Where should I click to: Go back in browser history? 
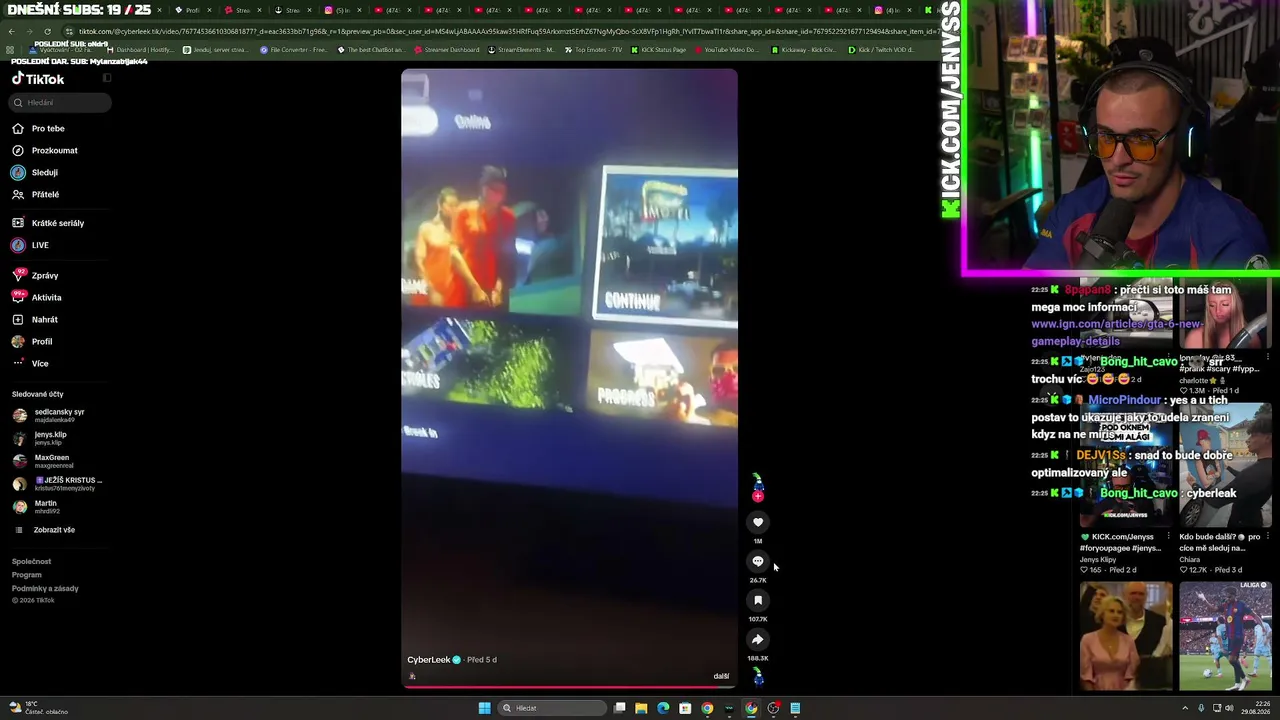(11, 31)
